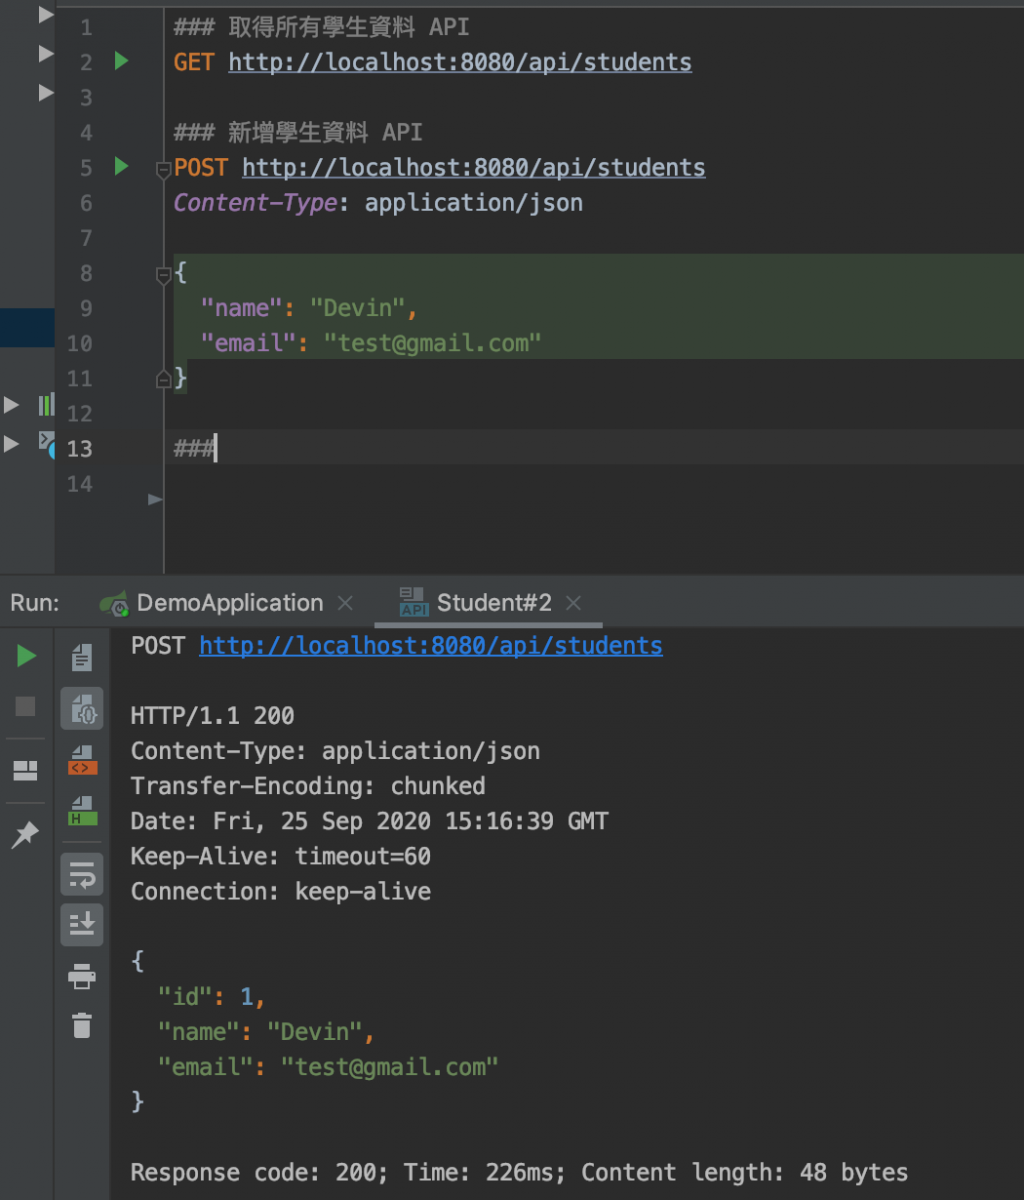The image size is (1024, 1200).
Task: Toggle the JSON response view
Action: [x=82, y=708]
